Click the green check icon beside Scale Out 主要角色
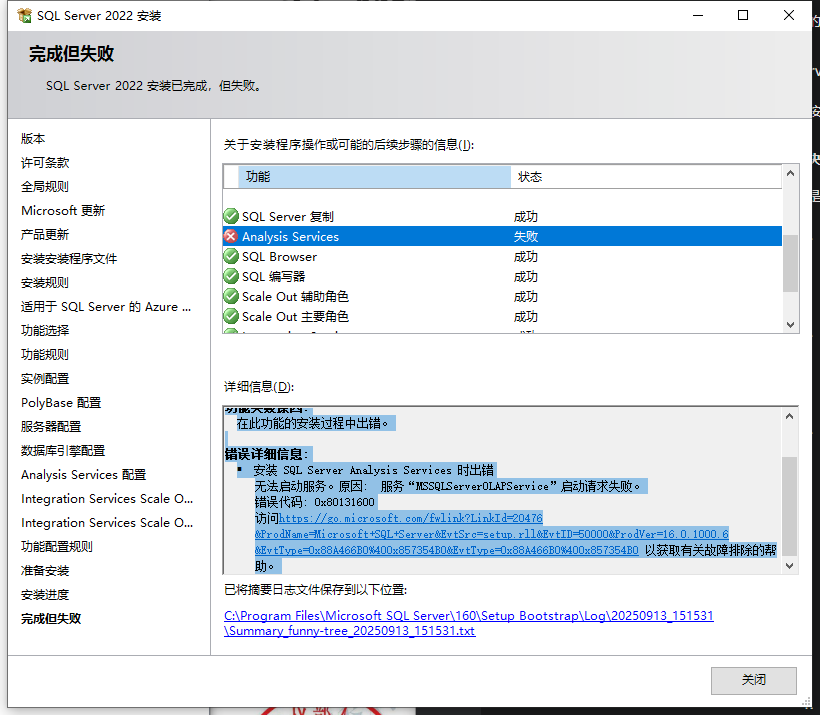Viewport: 820px width, 715px height. [231, 316]
